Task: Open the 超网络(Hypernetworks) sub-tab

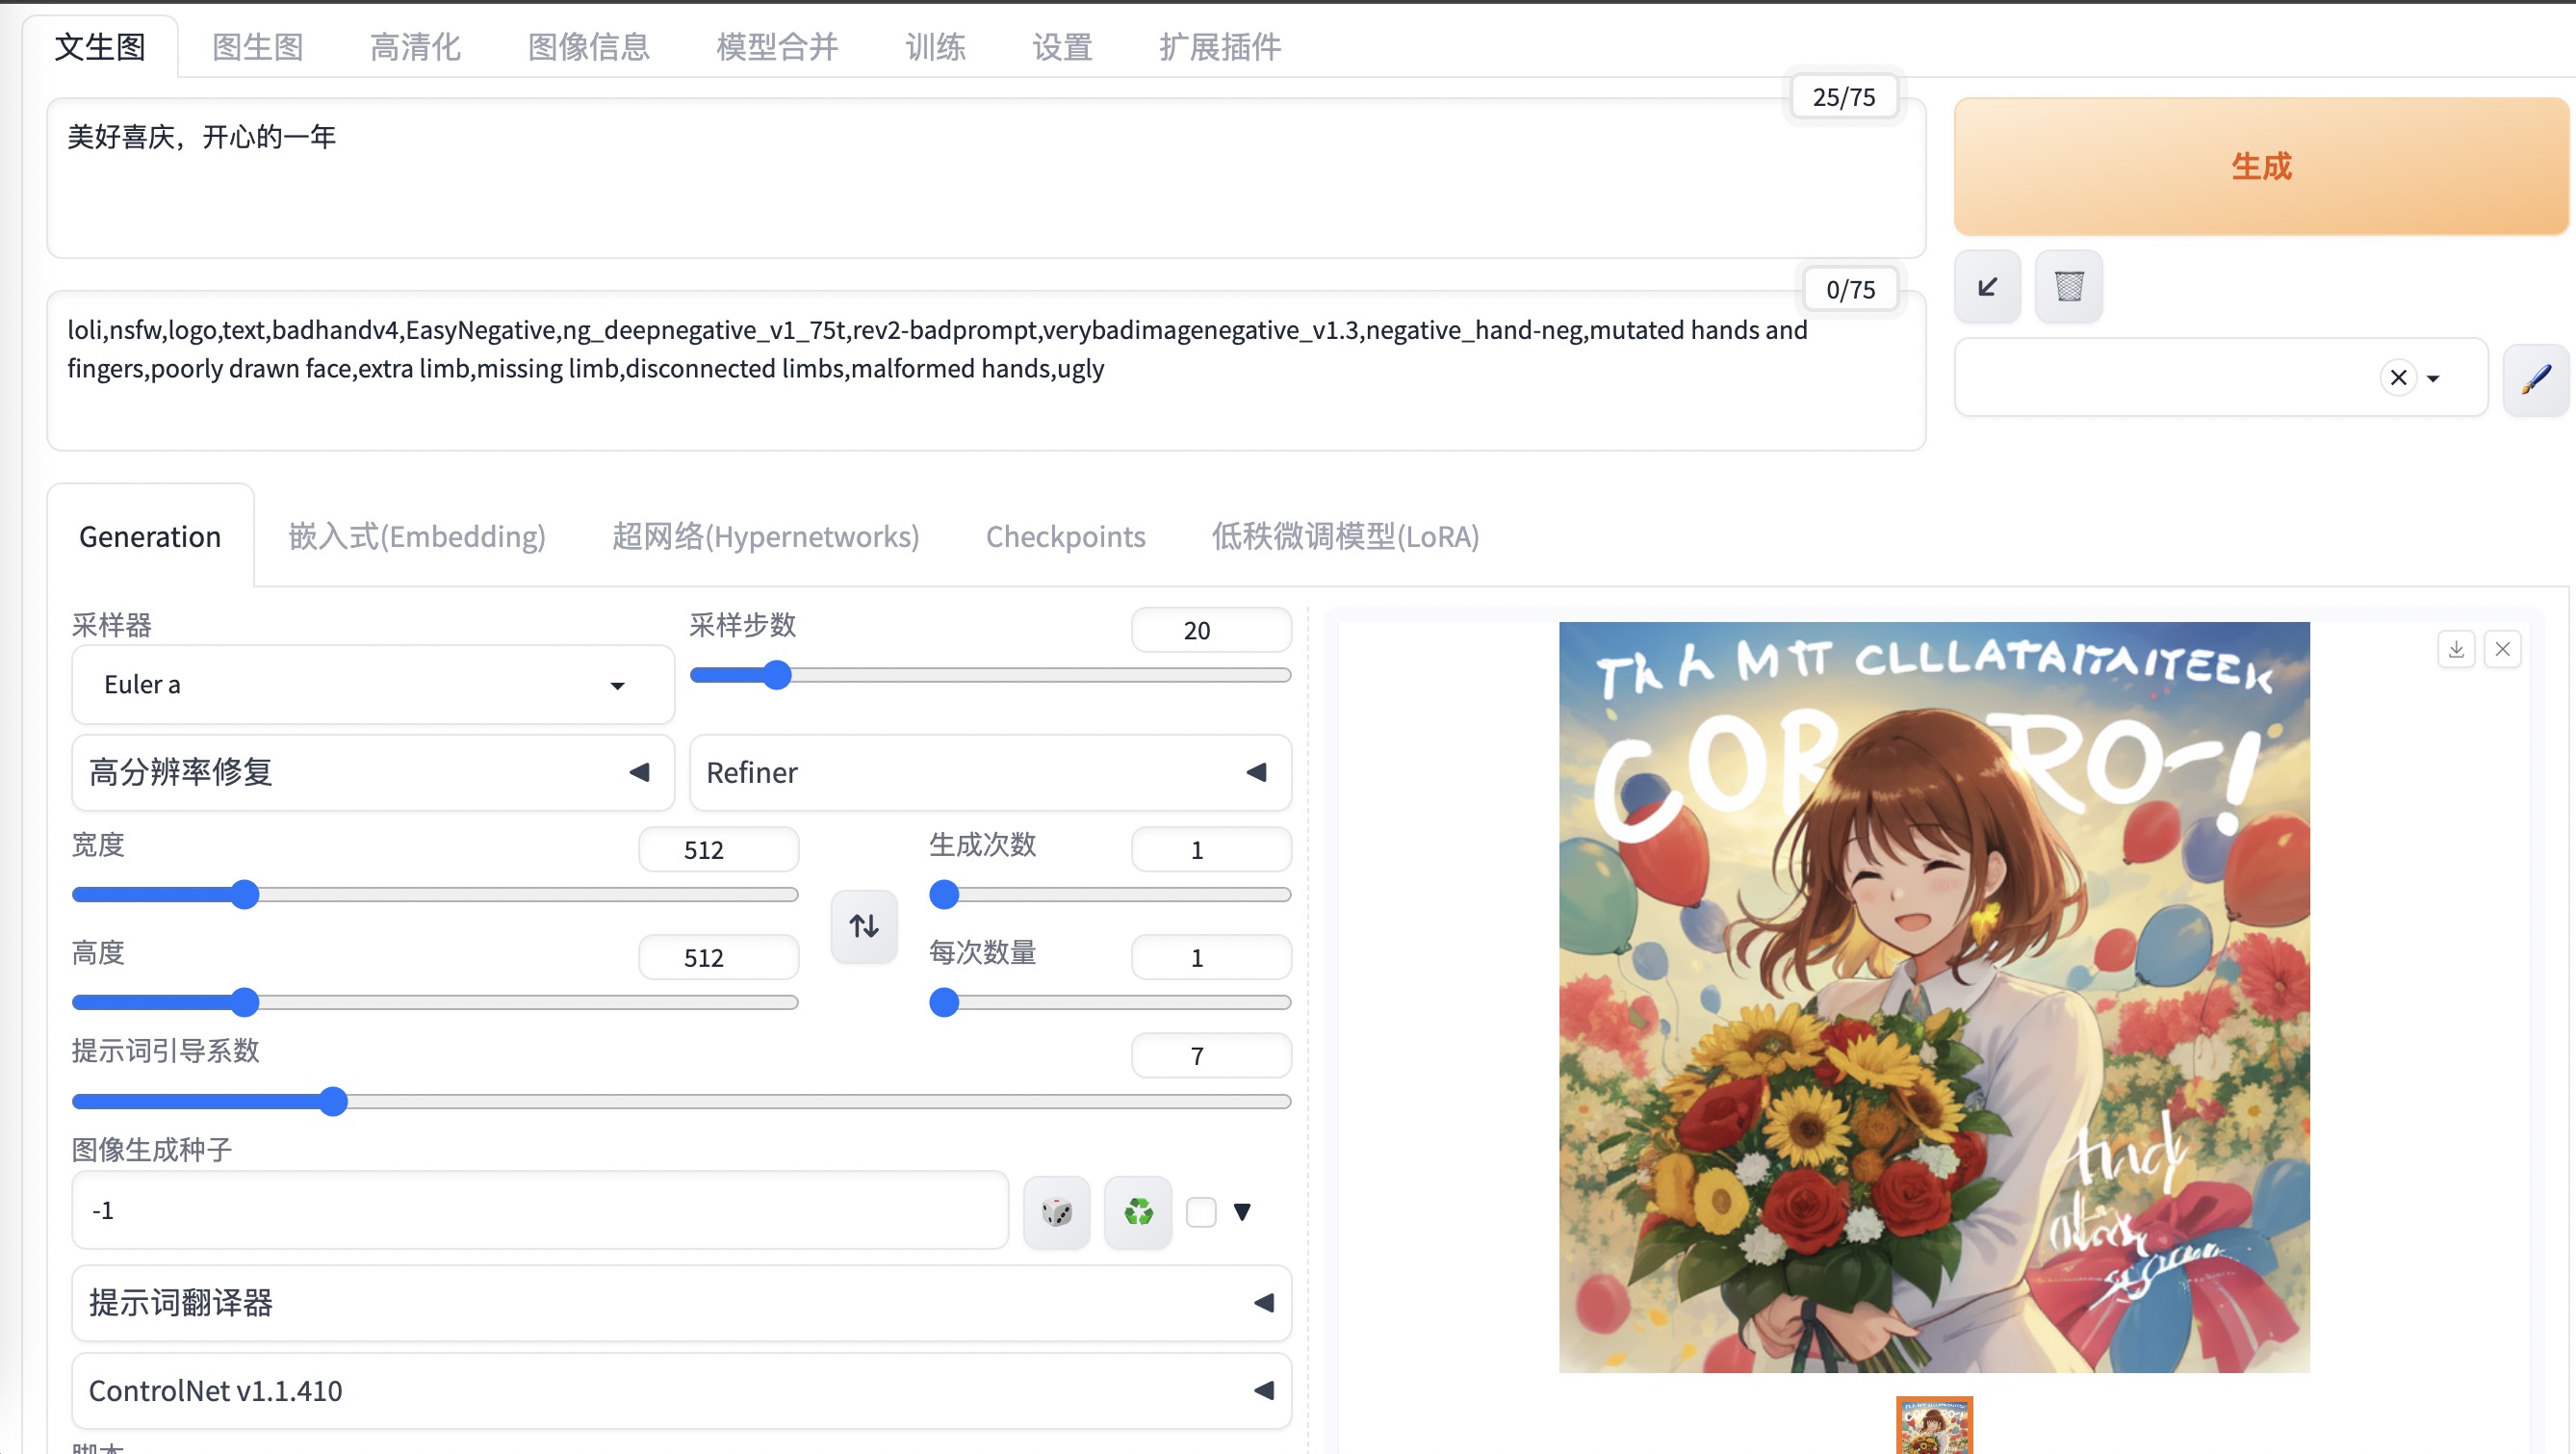Action: point(765,536)
